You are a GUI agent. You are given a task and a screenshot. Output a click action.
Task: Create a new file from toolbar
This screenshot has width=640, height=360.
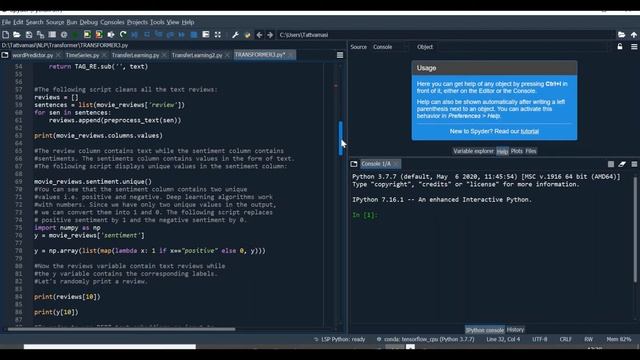[6, 35]
